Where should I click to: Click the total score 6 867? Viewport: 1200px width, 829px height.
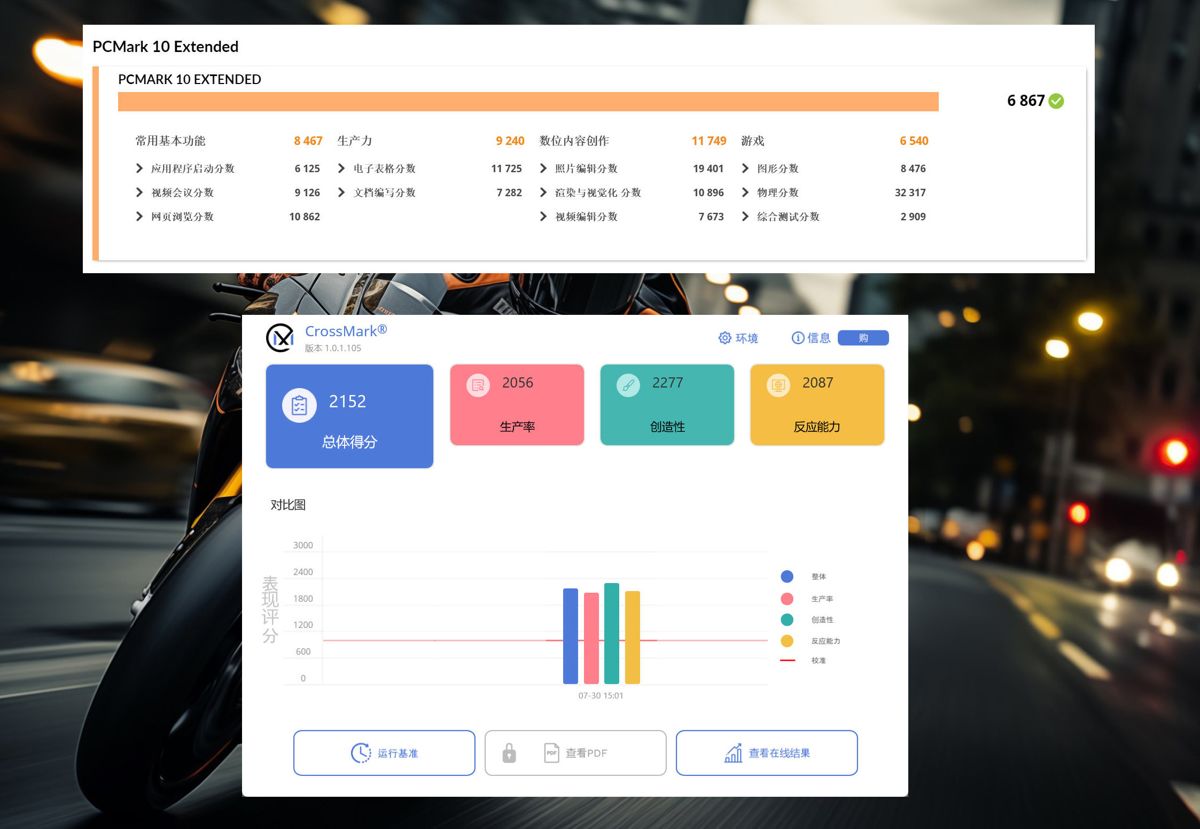pyautogui.click(x=1026, y=101)
